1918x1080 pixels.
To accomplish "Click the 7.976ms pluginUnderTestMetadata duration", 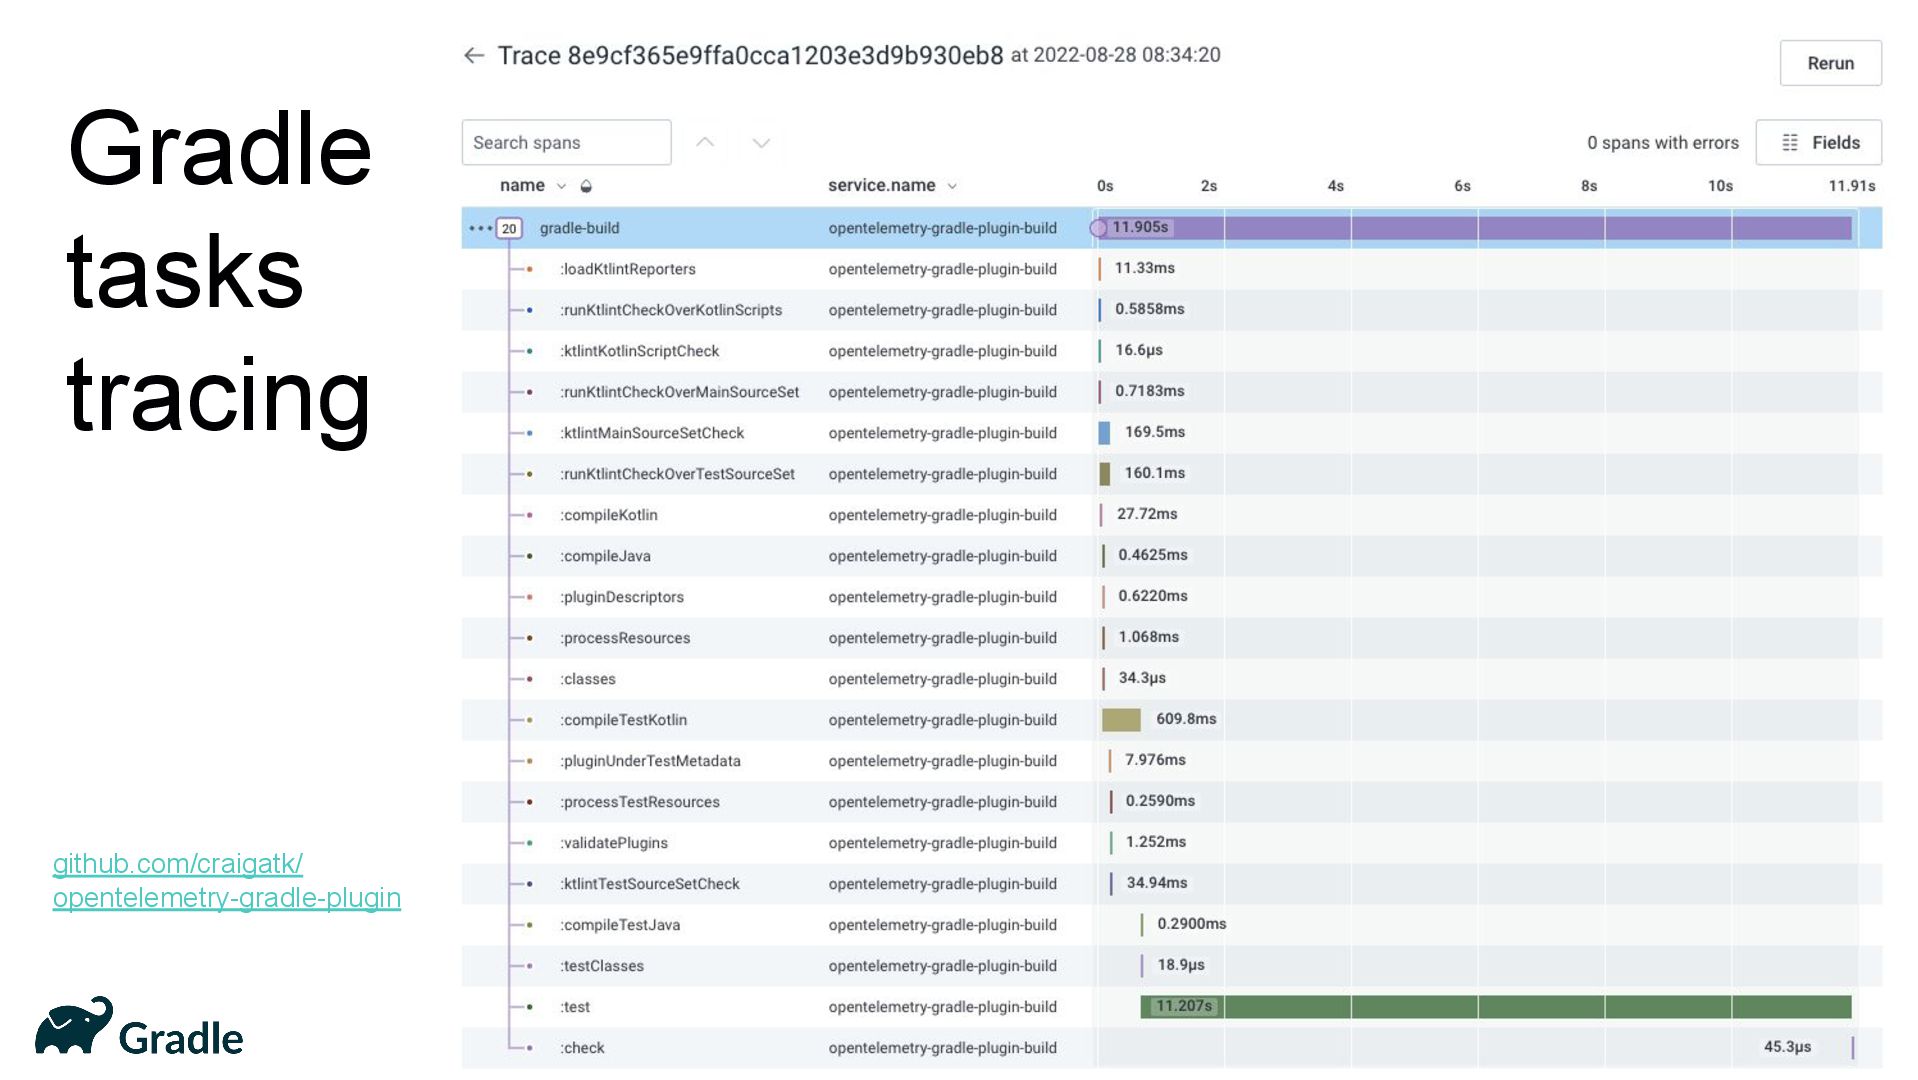I will [1155, 760].
